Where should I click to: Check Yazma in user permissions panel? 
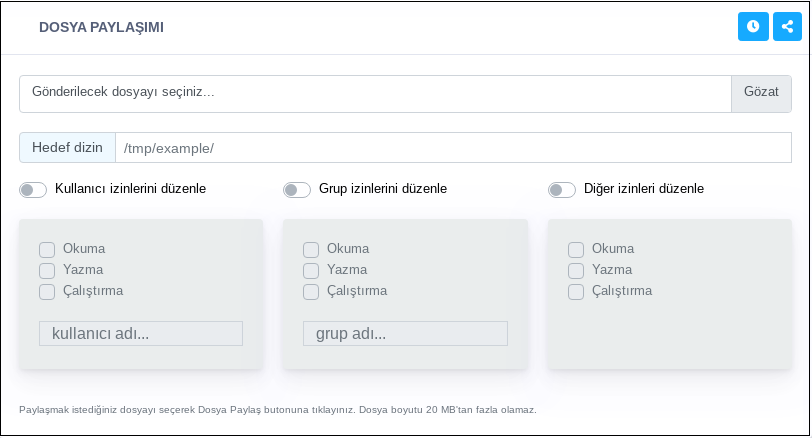[x=47, y=270]
